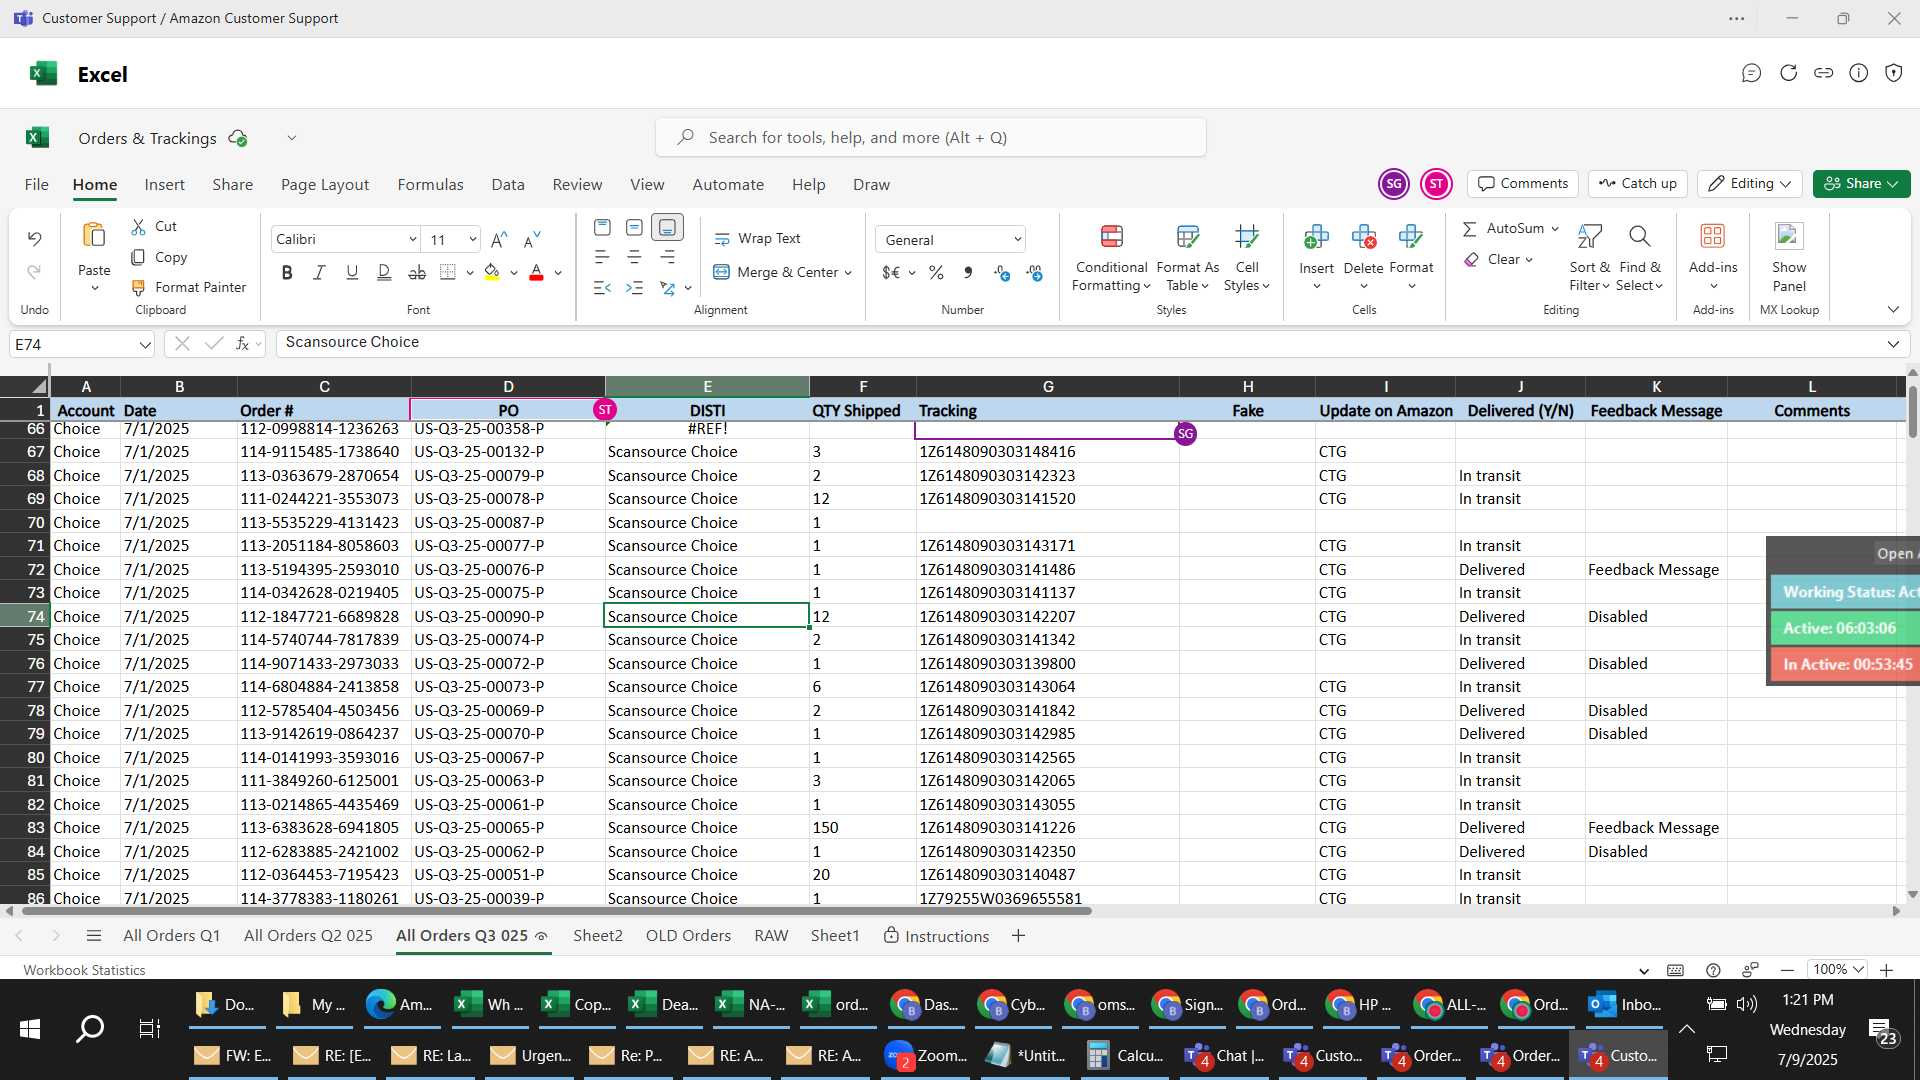Click the Undo arrow icon
Viewport: 1920px width, 1080px height.
(35, 239)
